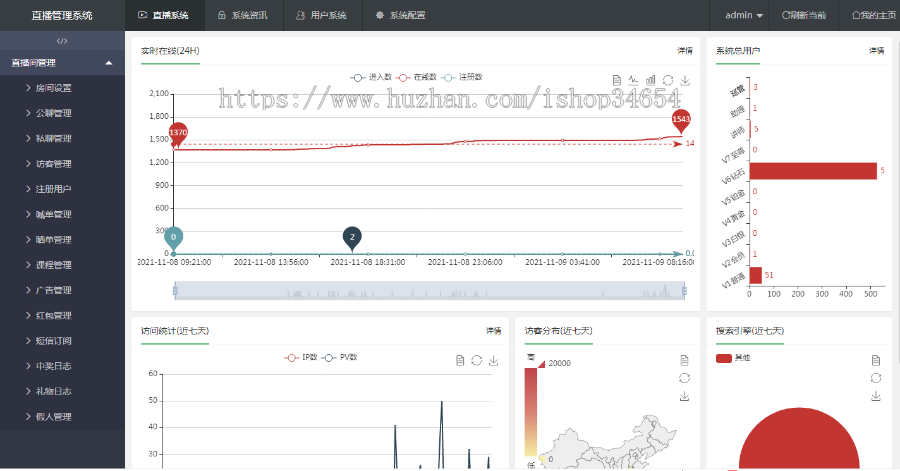Click 直播管理系统 logo title
This screenshot has height=471, width=900.
tap(62, 15)
